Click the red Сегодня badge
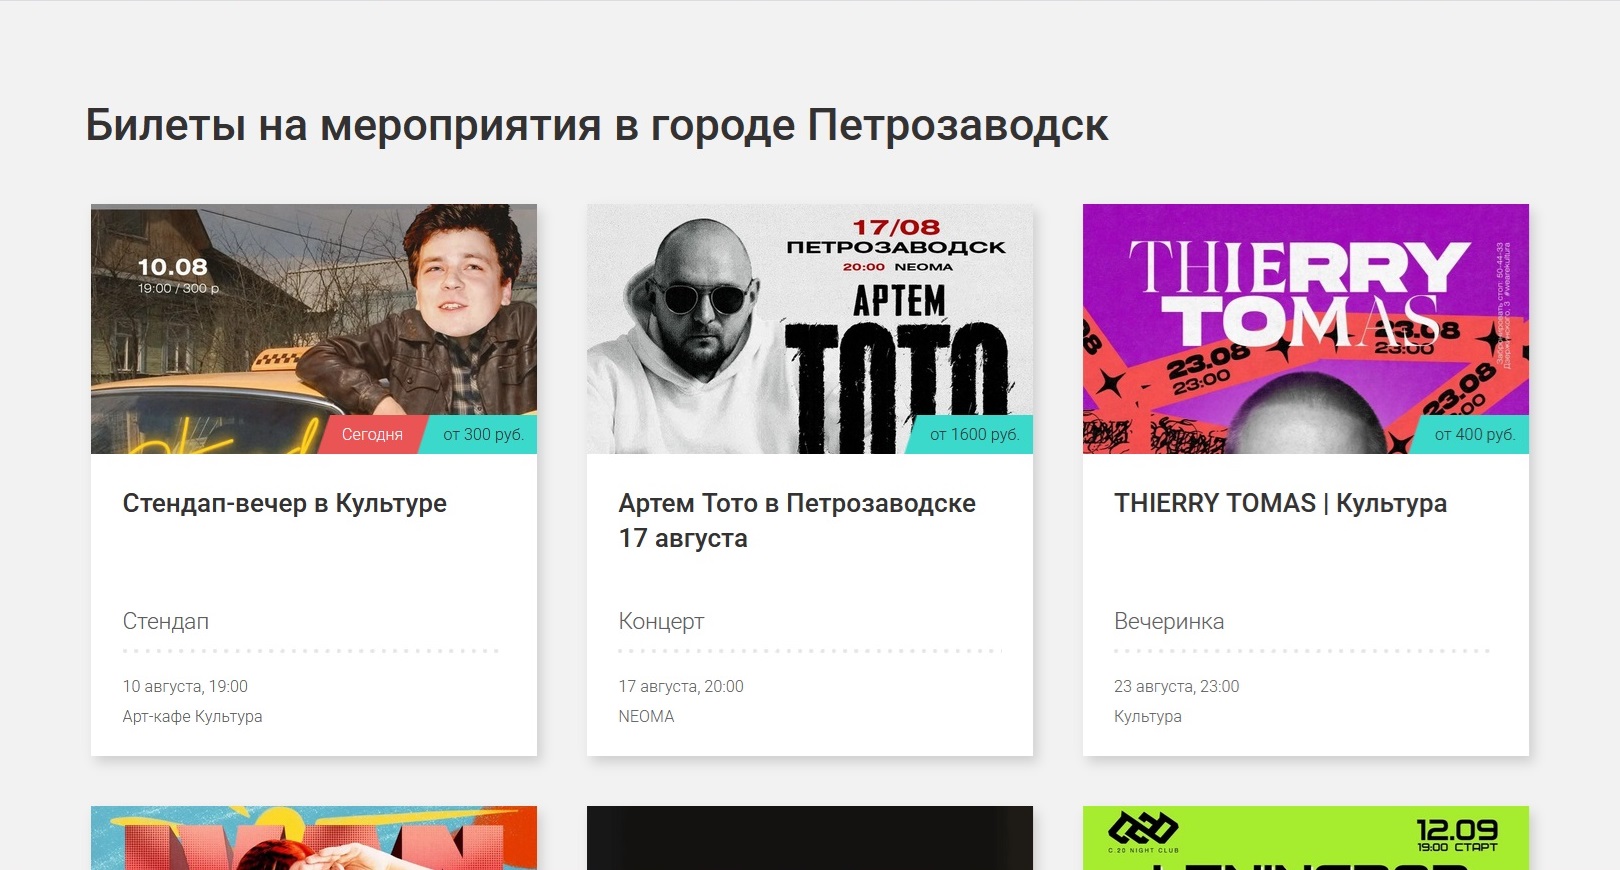 coord(371,434)
